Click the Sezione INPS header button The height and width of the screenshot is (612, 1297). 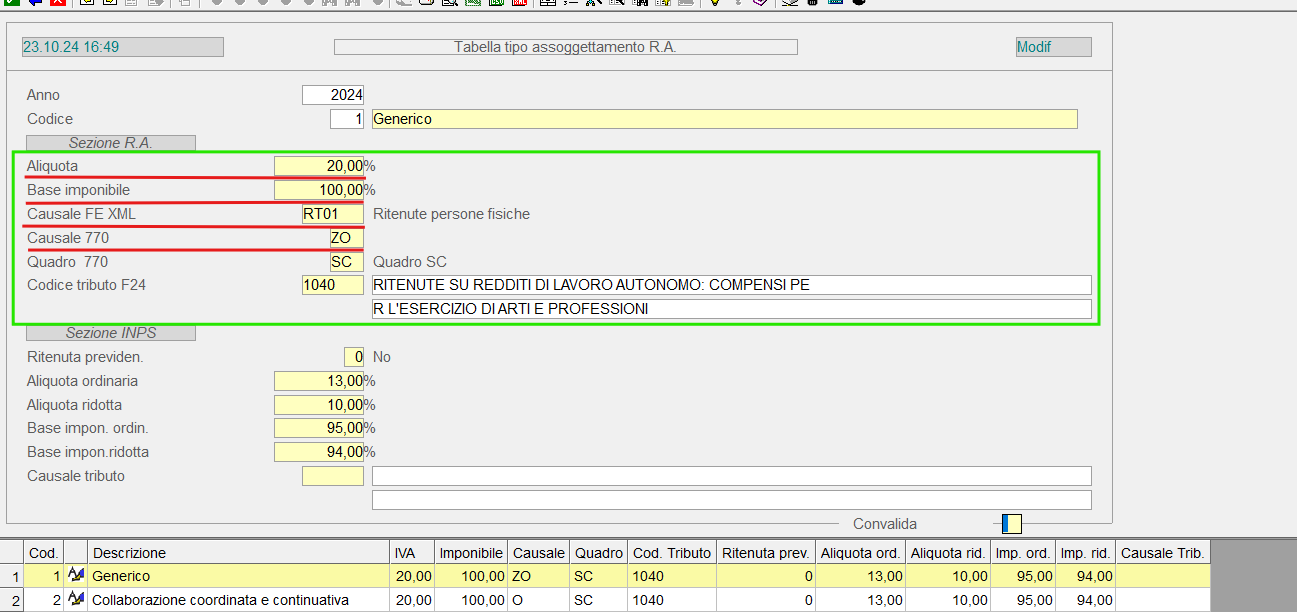[110, 333]
